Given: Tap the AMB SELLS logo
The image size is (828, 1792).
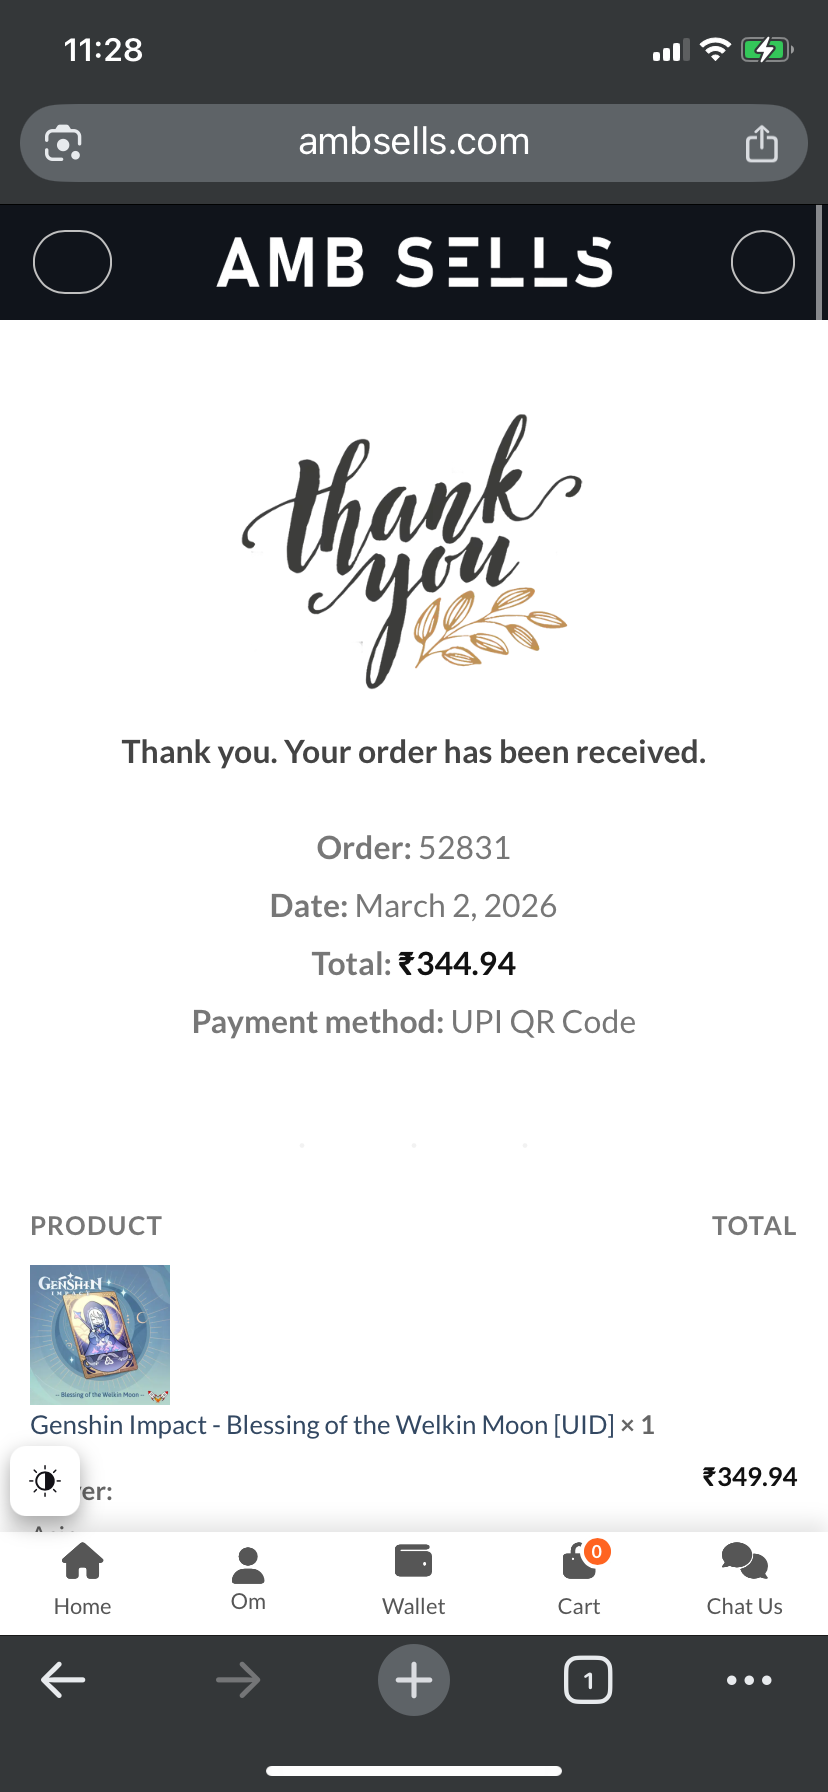Looking at the screenshot, I should coord(414,263).
